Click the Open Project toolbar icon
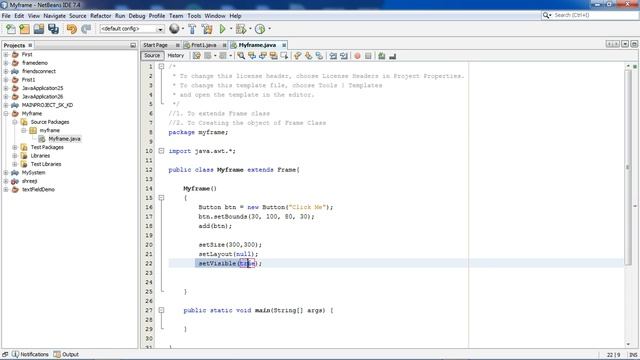The height and width of the screenshot is (360, 640). pyautogui.click(x=39, y=29)
